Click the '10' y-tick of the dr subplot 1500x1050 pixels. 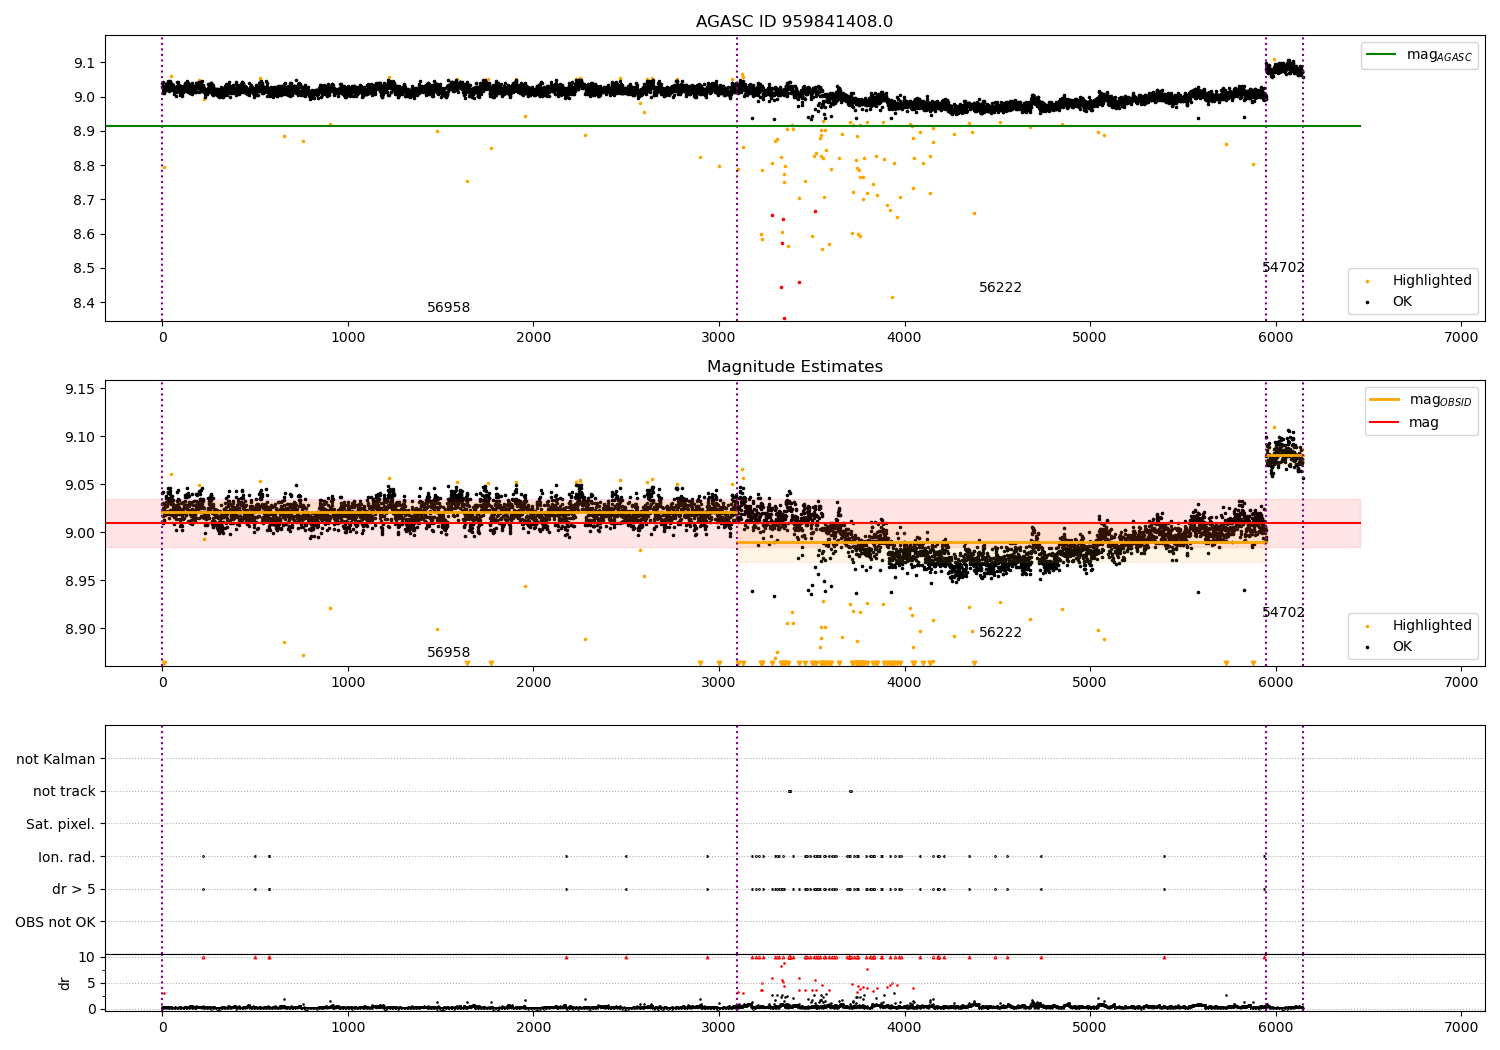[x=87, y=957]
